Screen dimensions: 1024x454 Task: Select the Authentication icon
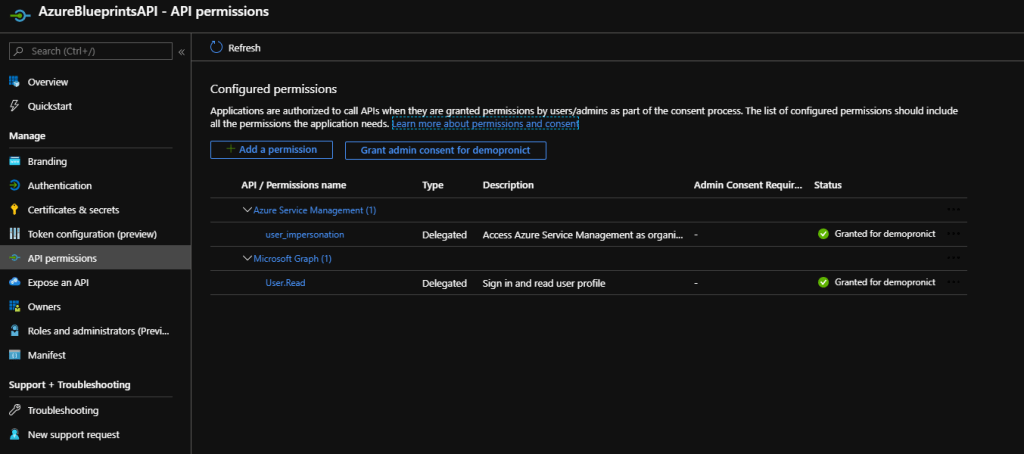click(x=15, y=185)
